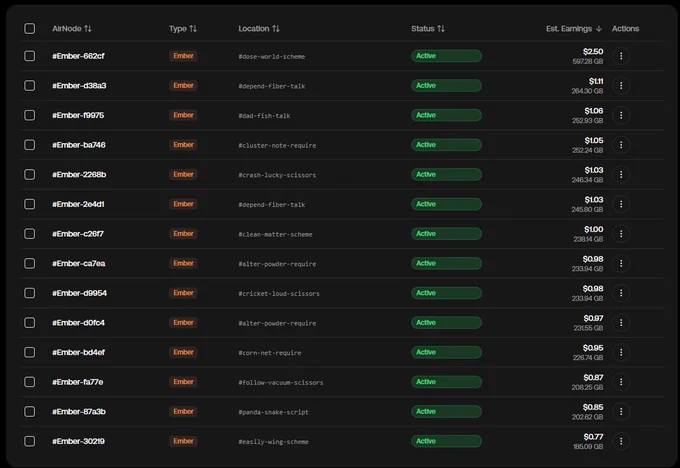Select the #Ember-fa77e row checkbox
The width and height of the screenshot is (680, 468).
(x=29, y=382)
